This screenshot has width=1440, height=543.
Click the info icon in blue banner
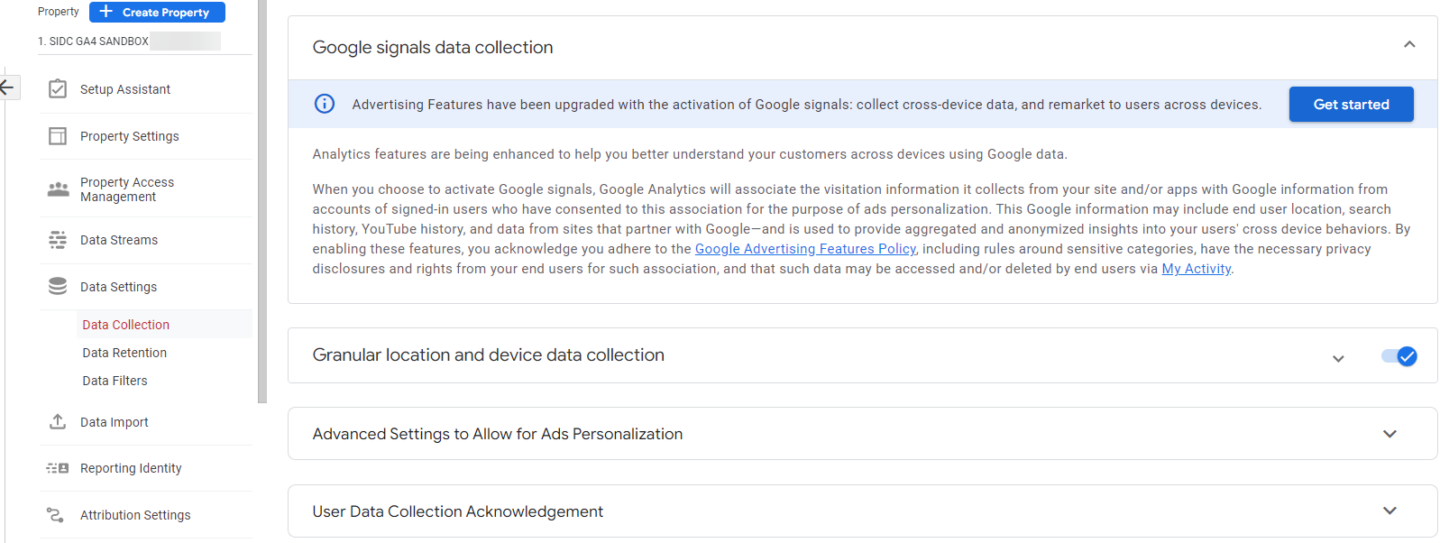tap(325, 104)
